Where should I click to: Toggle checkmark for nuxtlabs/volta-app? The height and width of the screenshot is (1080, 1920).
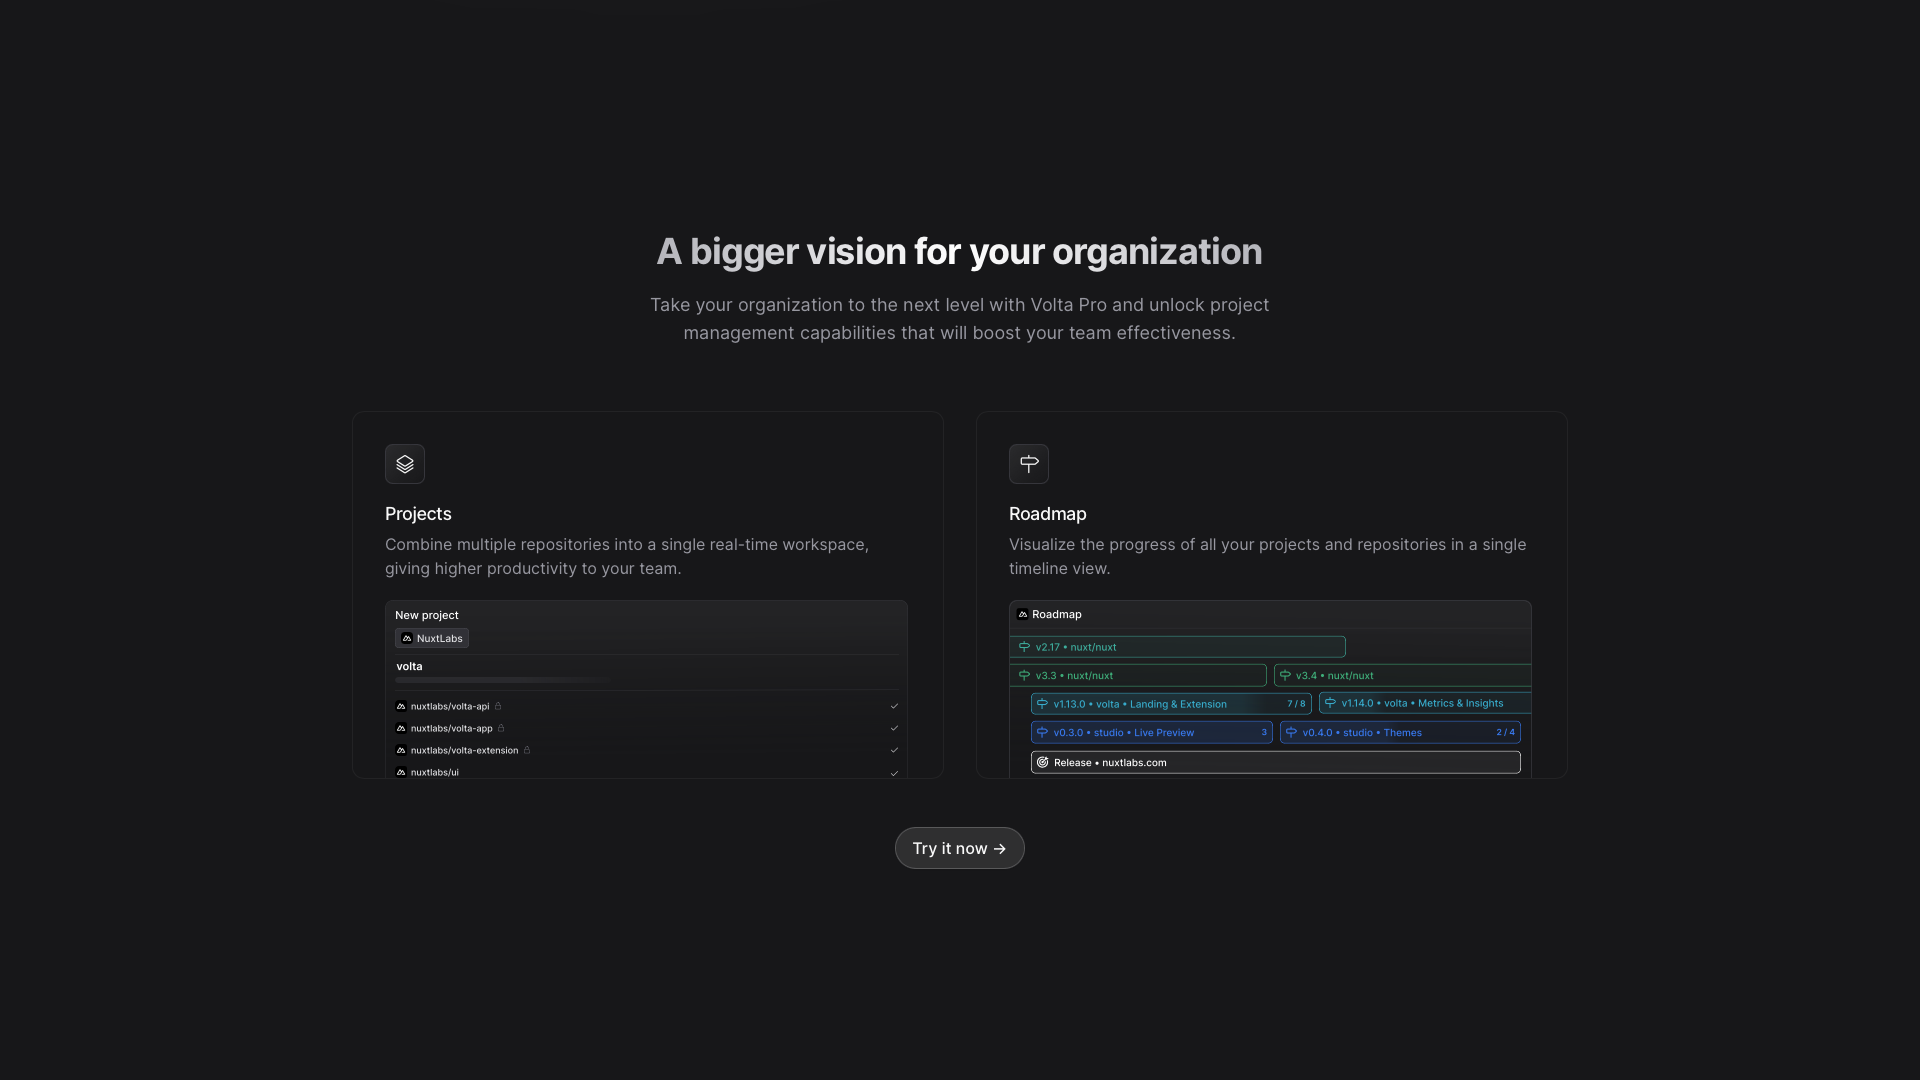tap(894, 728)
